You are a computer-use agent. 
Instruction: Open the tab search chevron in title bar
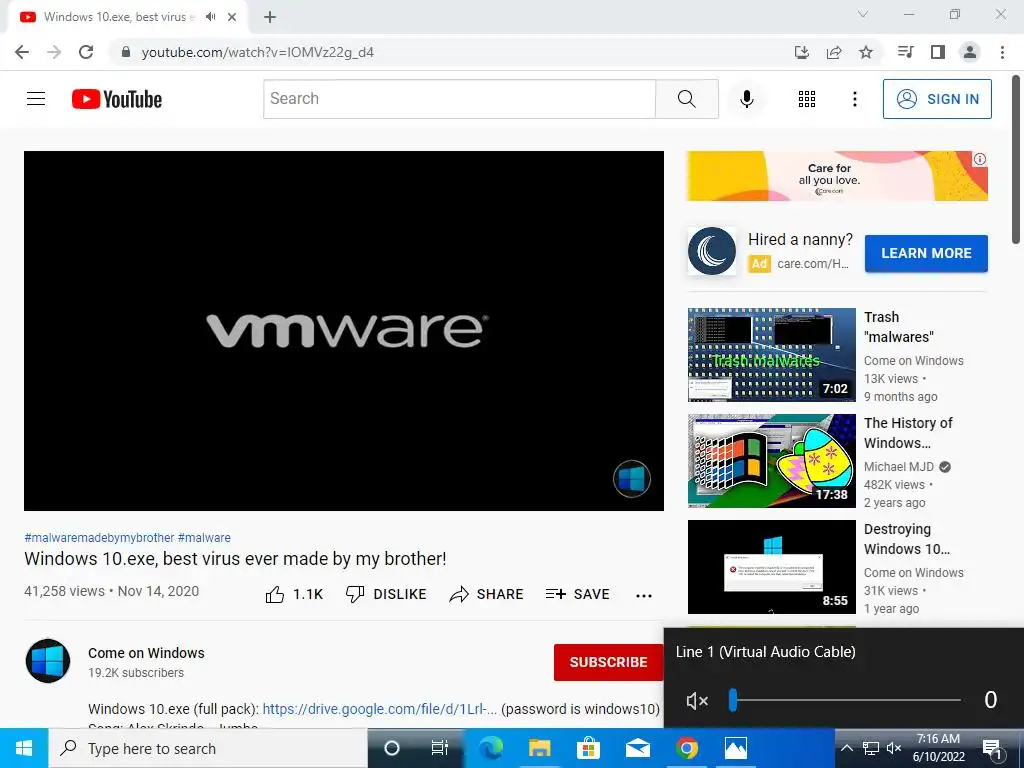pyautogui.click(x=863, y=14)
